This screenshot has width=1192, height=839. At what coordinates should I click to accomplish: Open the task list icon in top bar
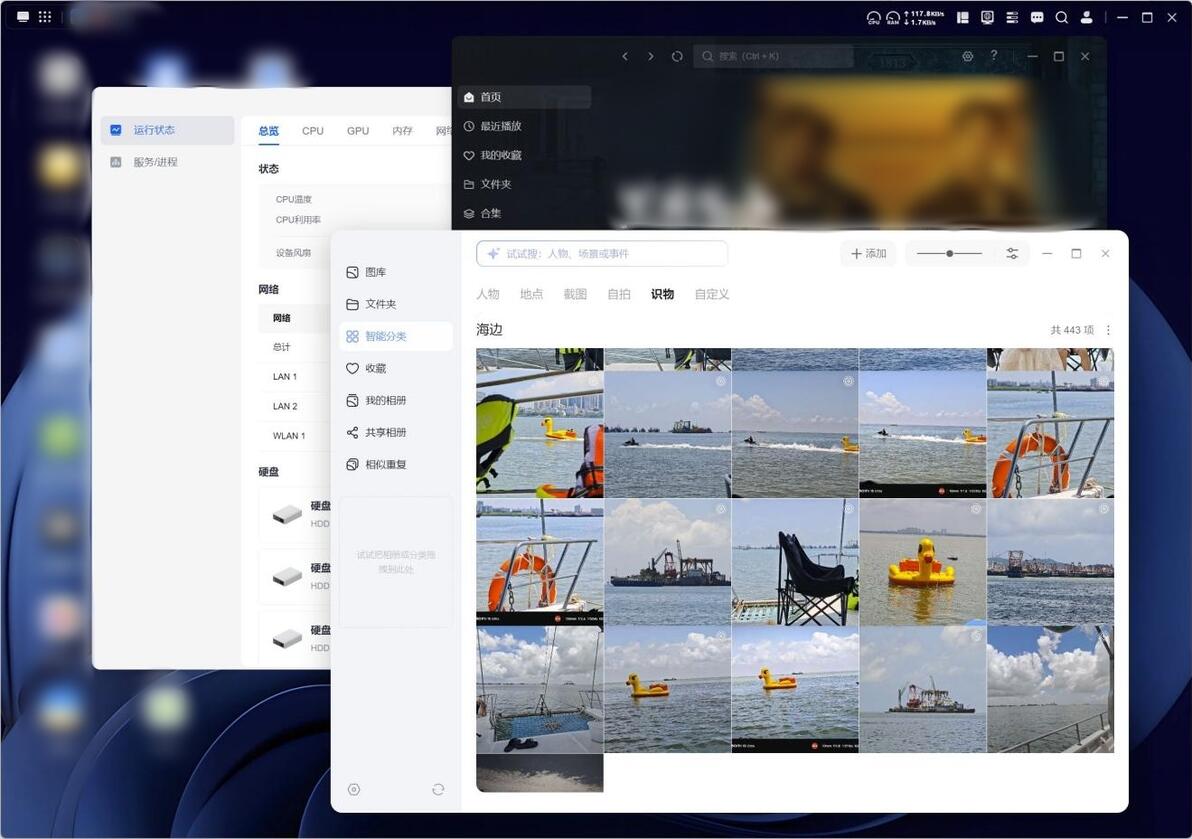tap(1012, 17)
